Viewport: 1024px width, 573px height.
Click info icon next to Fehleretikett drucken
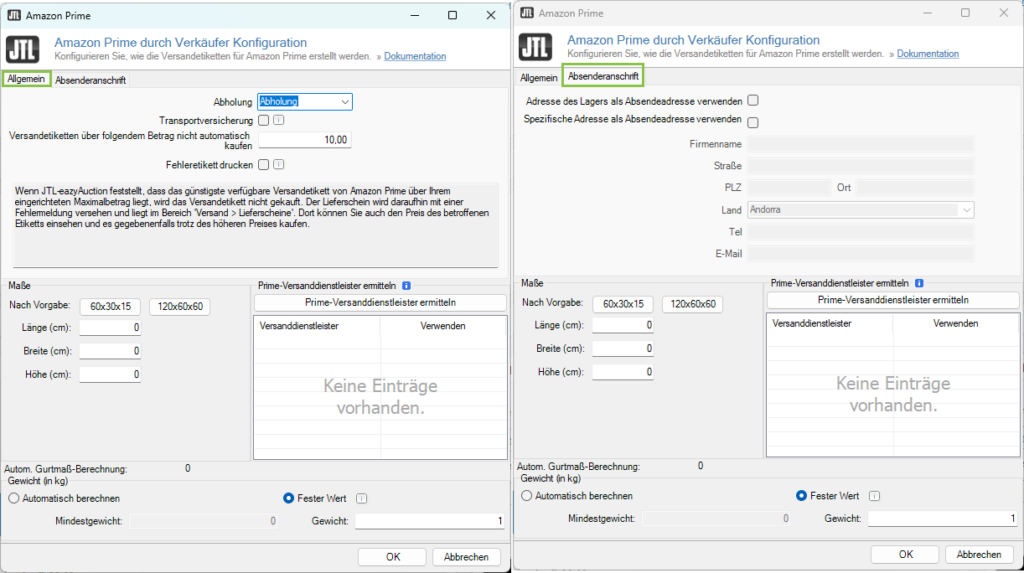[279, 165]
